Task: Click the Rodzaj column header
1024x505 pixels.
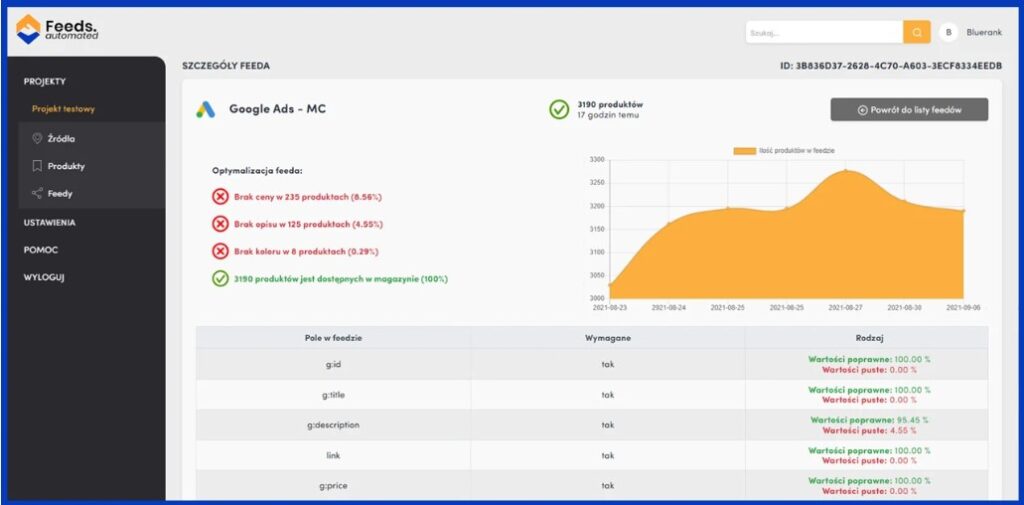Action: [869, 338]
